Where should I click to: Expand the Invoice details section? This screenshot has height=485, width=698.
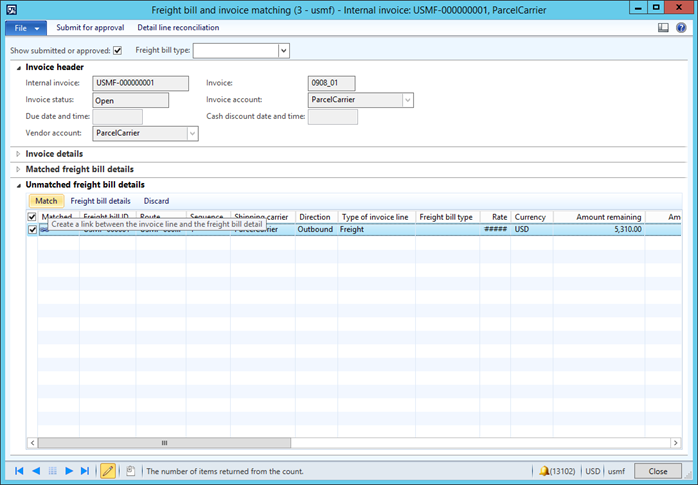click(x=54, y=154)
